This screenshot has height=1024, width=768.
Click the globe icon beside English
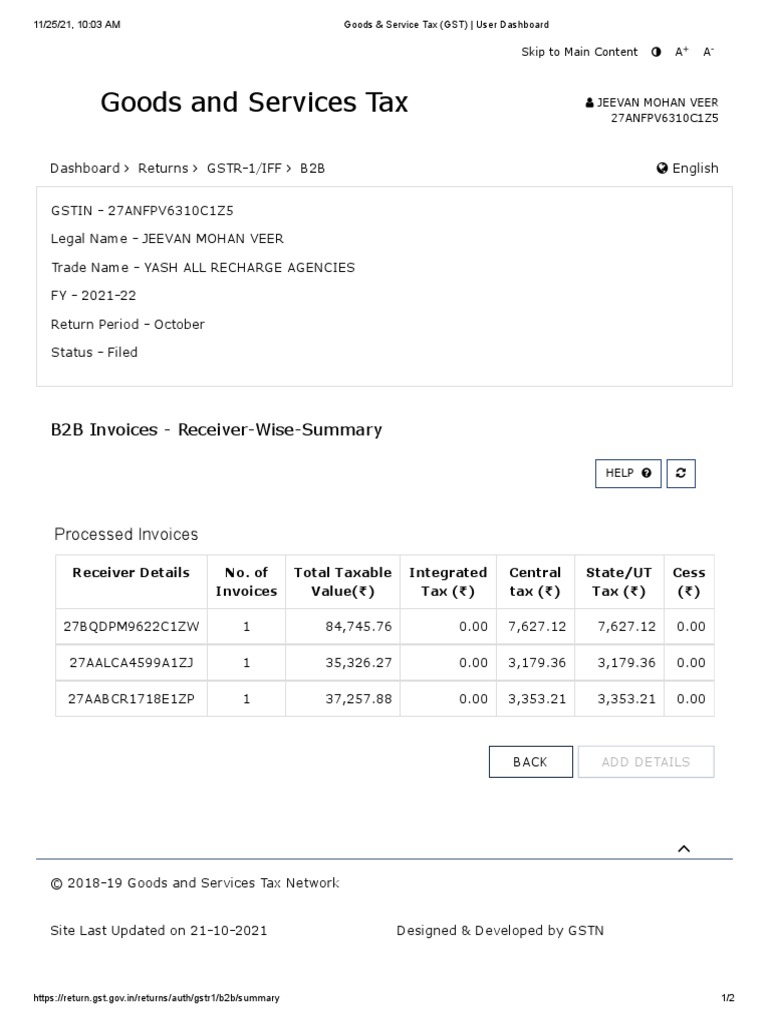click(662, 168)
